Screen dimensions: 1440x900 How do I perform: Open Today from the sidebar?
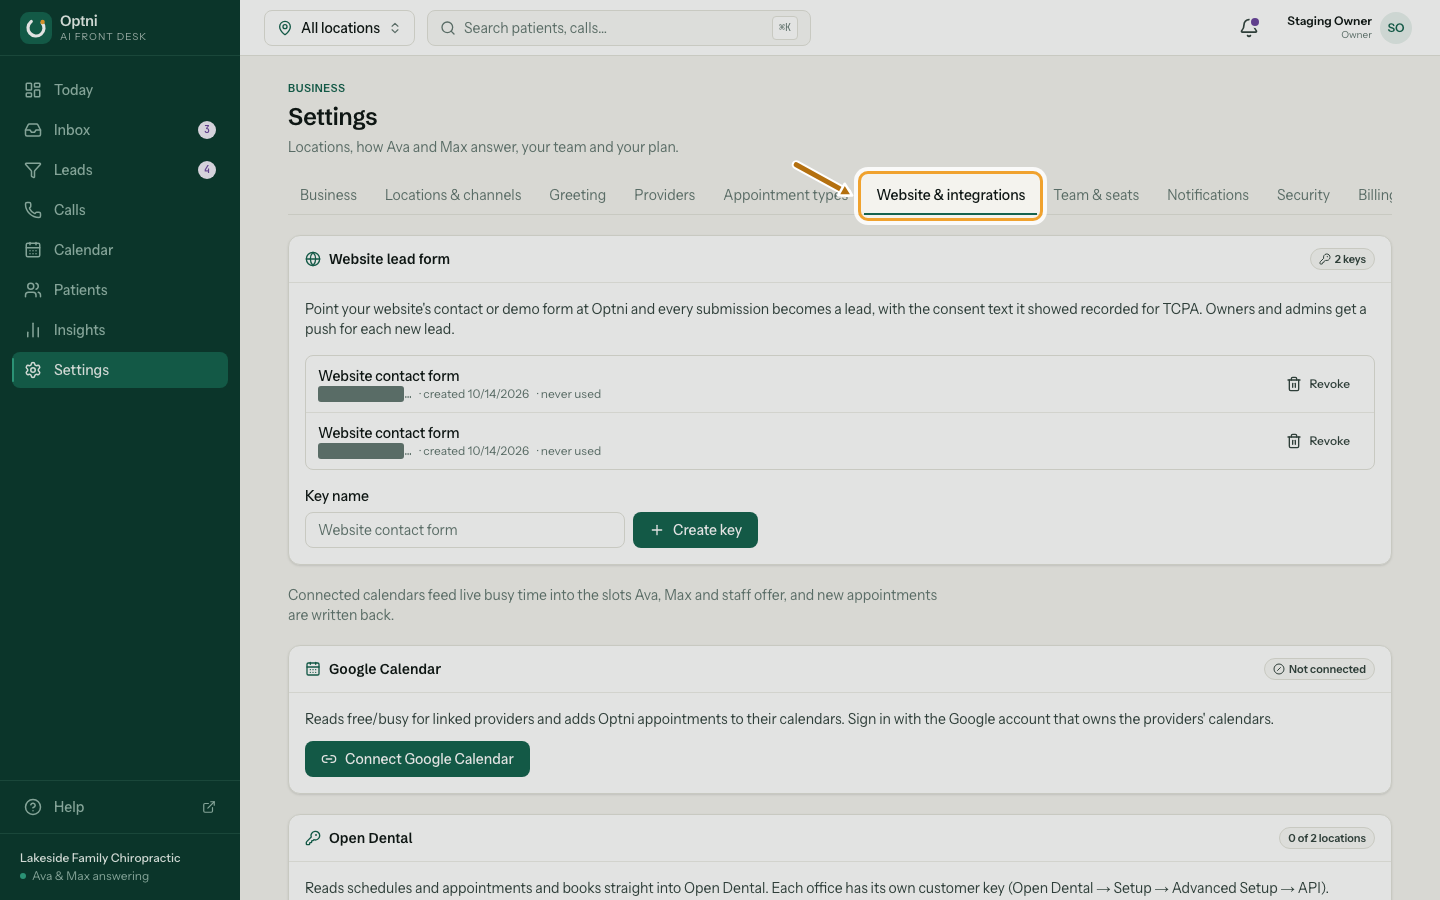tap(120, 90)
